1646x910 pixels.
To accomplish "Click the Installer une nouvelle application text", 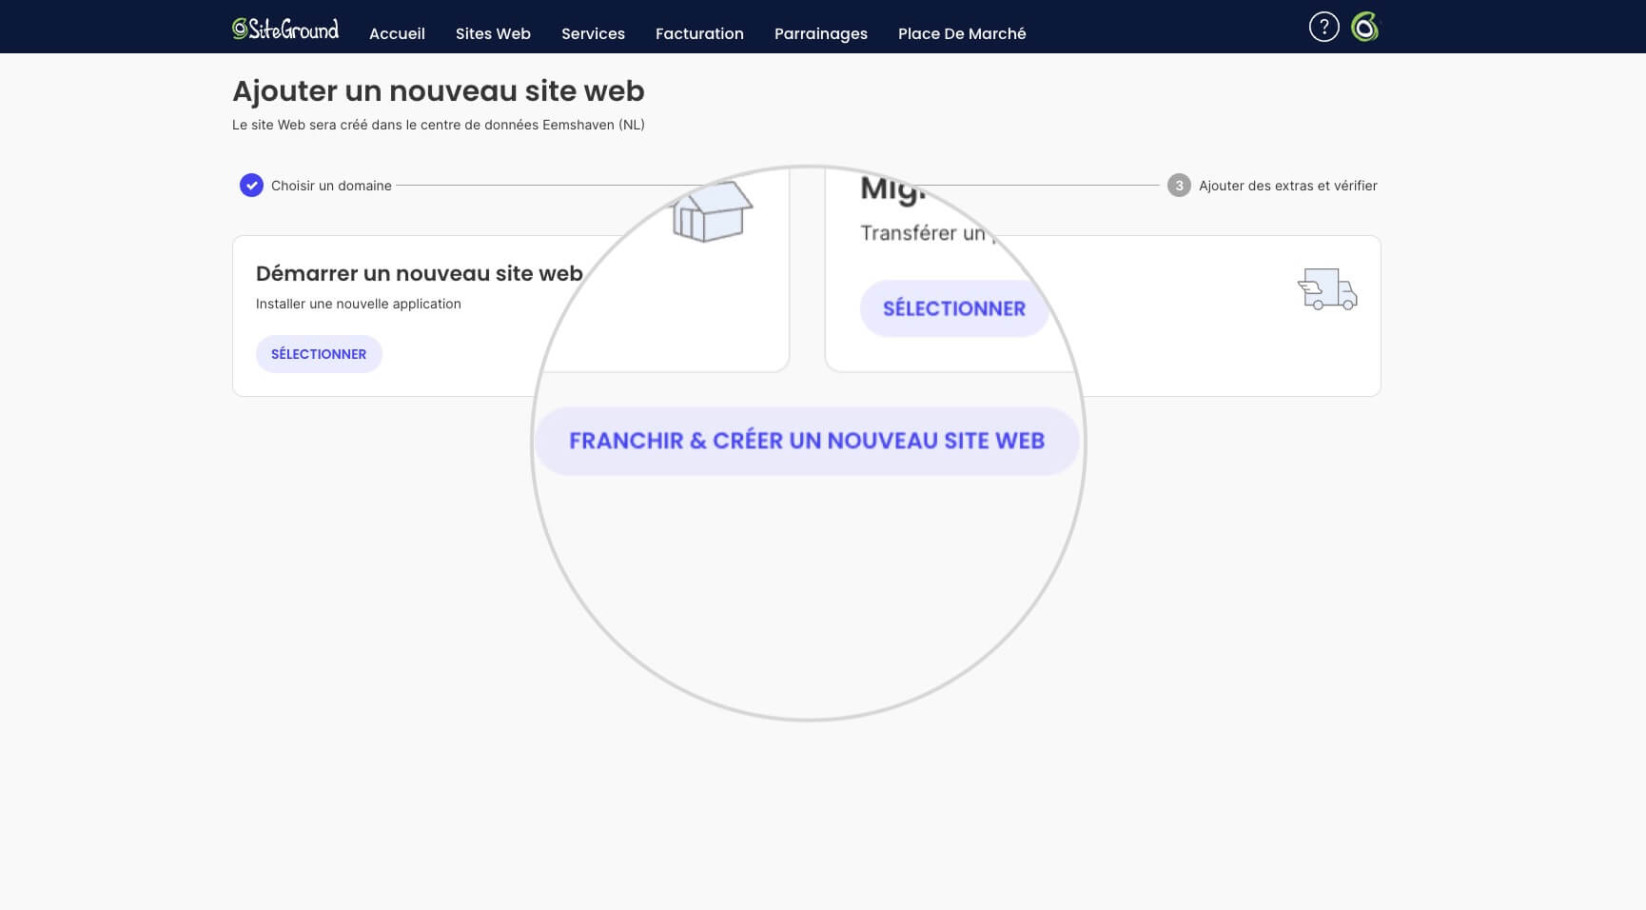I will coord(358,304).
